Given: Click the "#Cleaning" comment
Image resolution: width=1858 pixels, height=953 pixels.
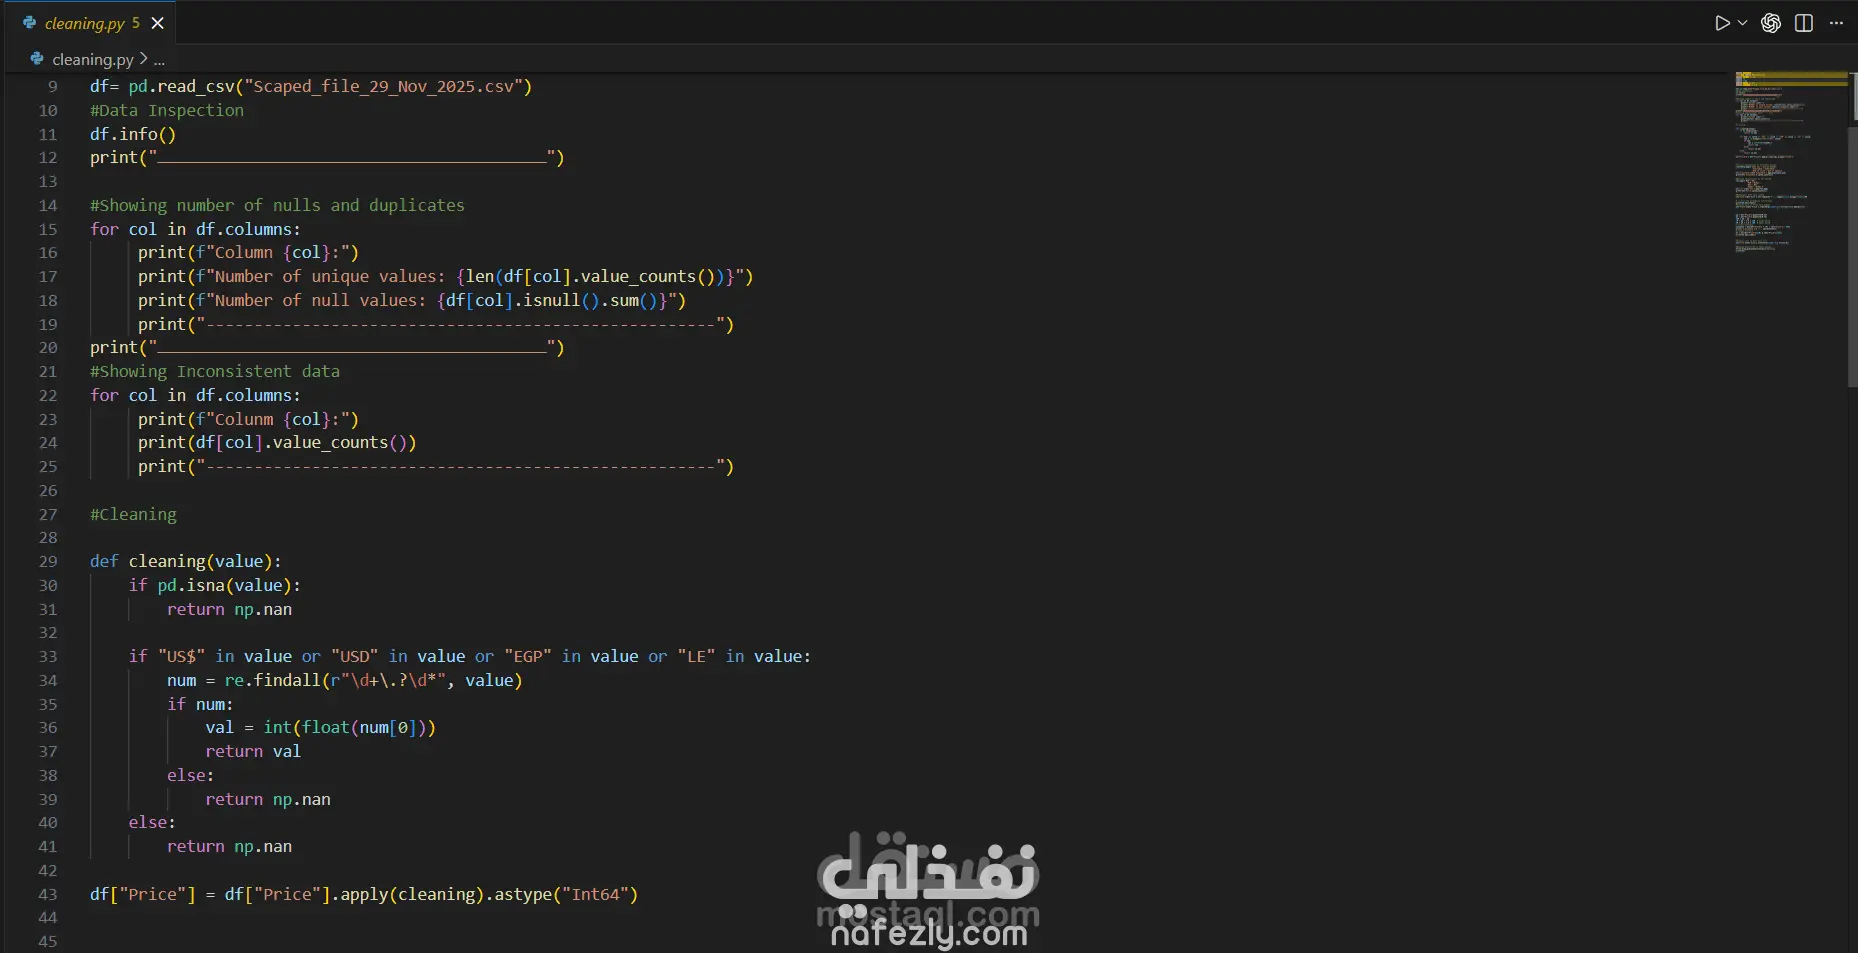Looking at the screenshot, I should [x=133, y=514].
